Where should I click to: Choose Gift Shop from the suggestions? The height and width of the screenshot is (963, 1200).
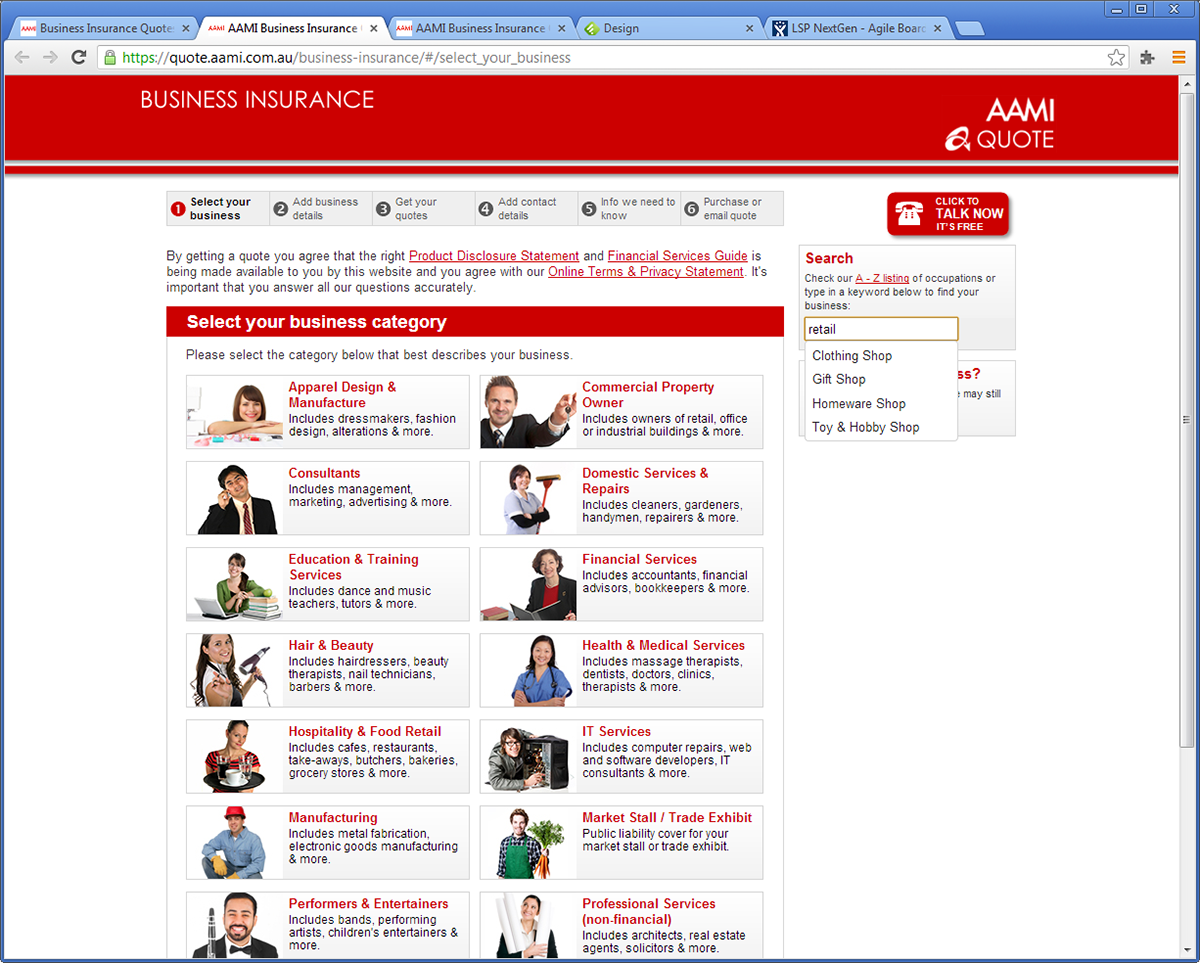click(881, 379)
